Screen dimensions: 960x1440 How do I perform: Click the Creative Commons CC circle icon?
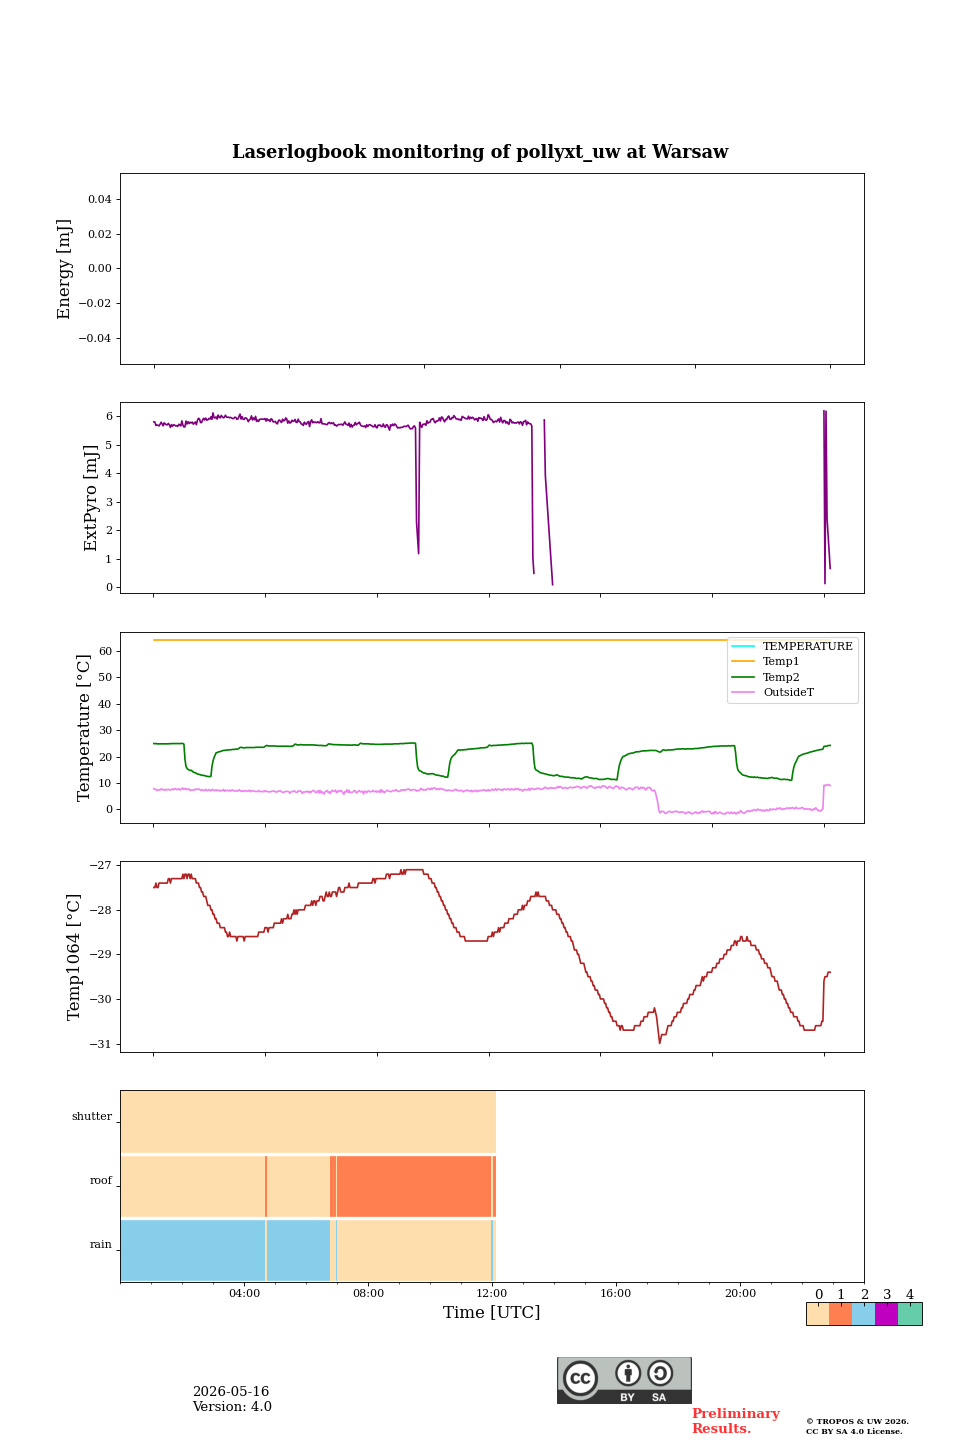(580, 1378)
